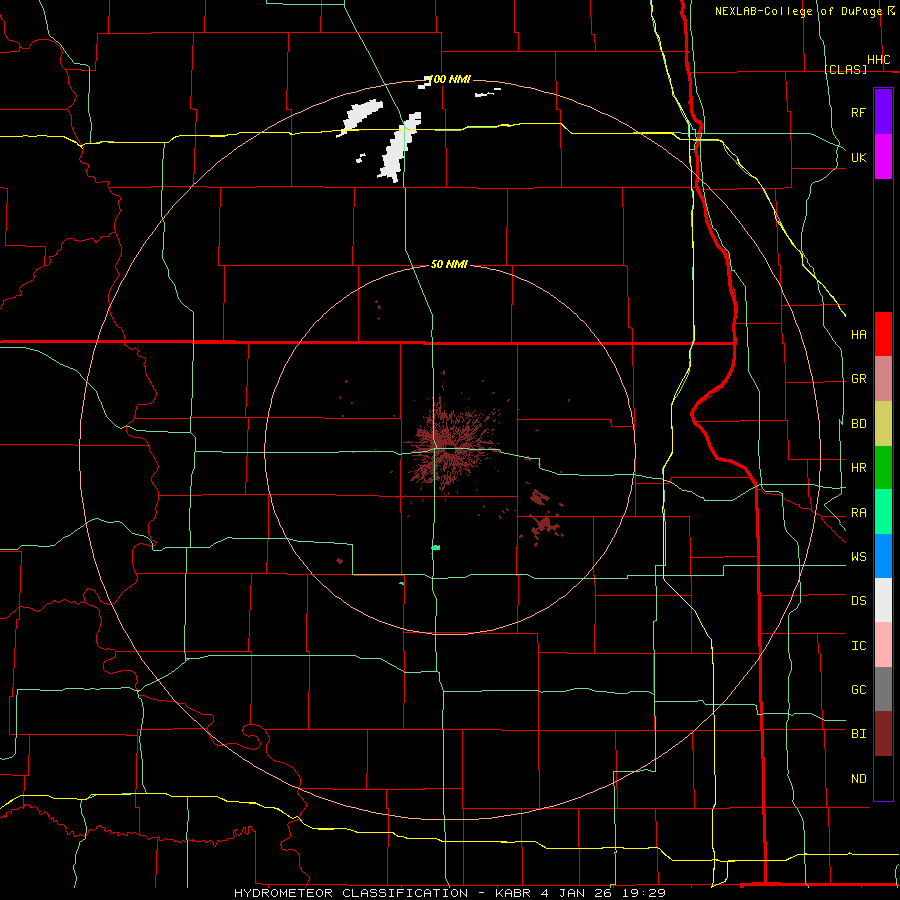
Task: Click the Hydrometeor Classification KABR title
Action: (x=449, y=893)
